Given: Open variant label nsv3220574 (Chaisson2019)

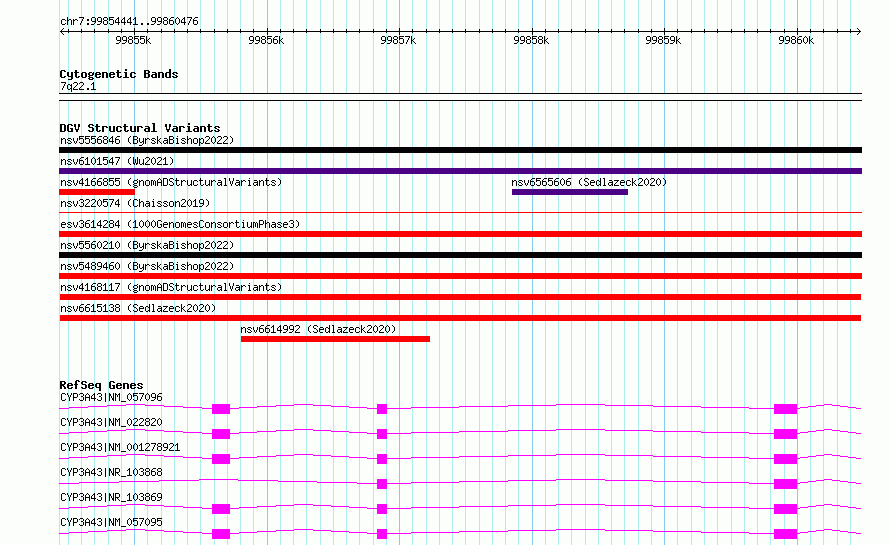Looking at the screenshot, I should coord(135,203).
